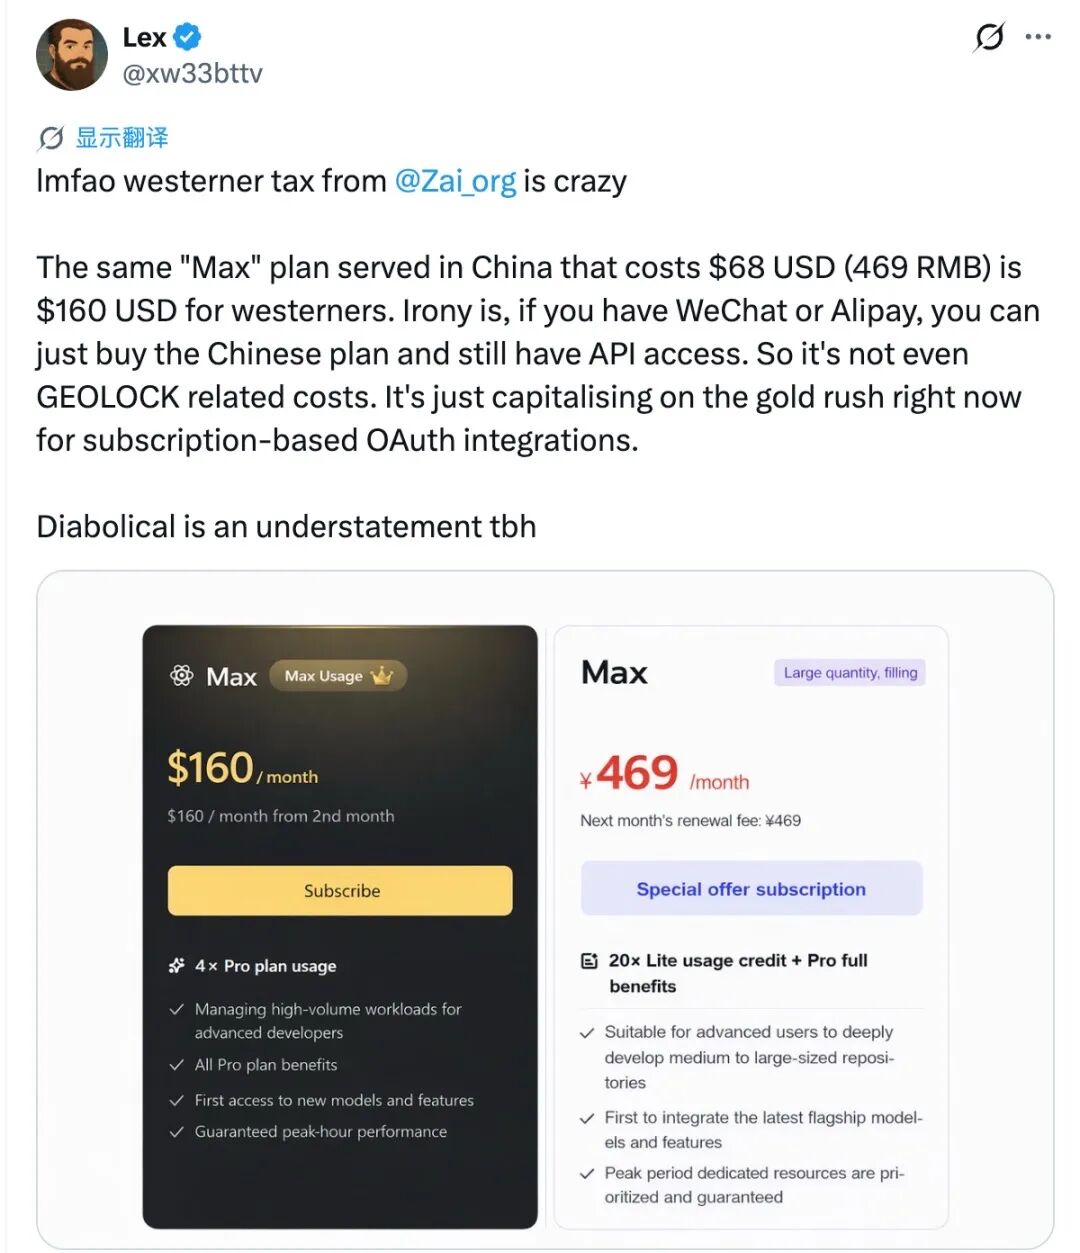Viewport: 1080px width, 1253px height.
Task: Click Lex's profile avatar
Action: coord(72,55)
